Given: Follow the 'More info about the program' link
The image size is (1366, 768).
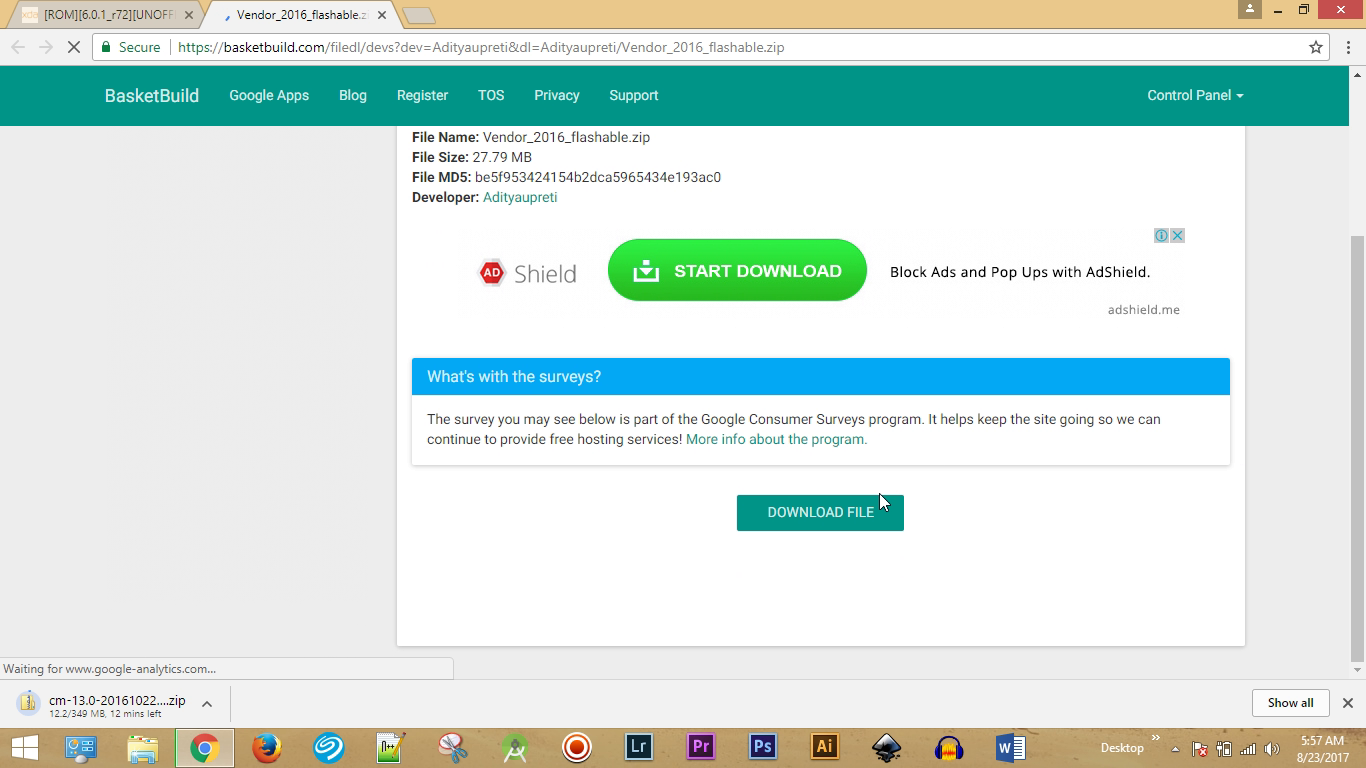Looking at the screenshot, I should [777, 439].
